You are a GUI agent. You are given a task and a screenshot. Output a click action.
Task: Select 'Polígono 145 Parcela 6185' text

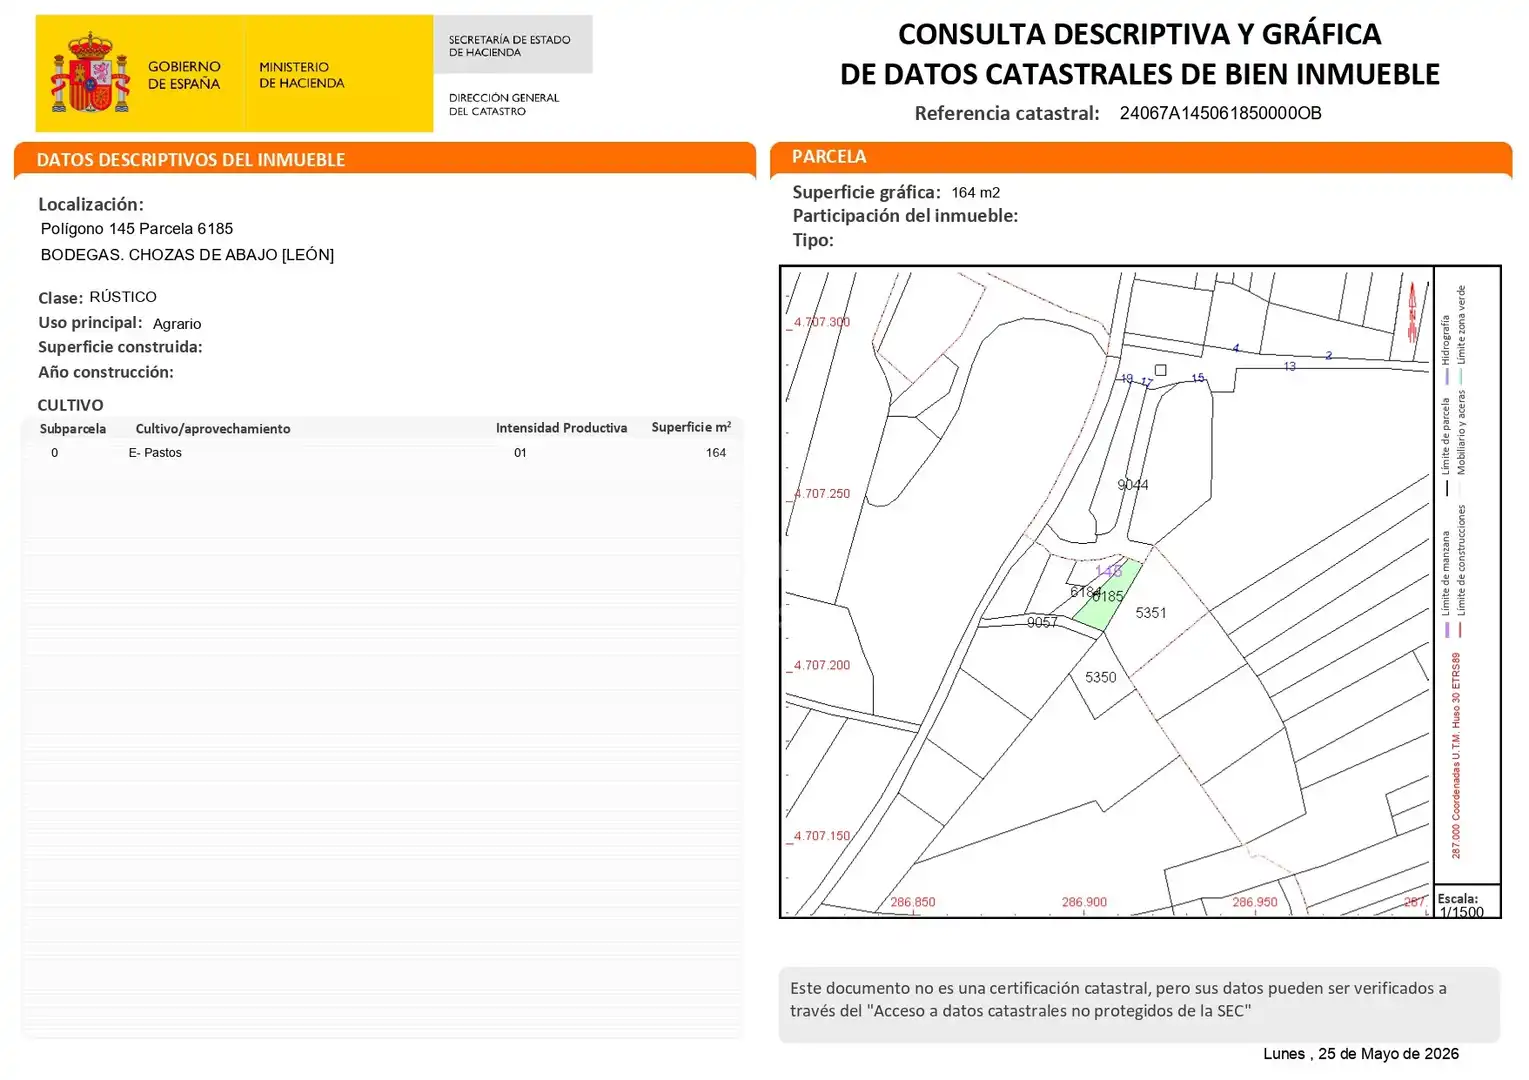pyautogui.click(x=137, y=229)
